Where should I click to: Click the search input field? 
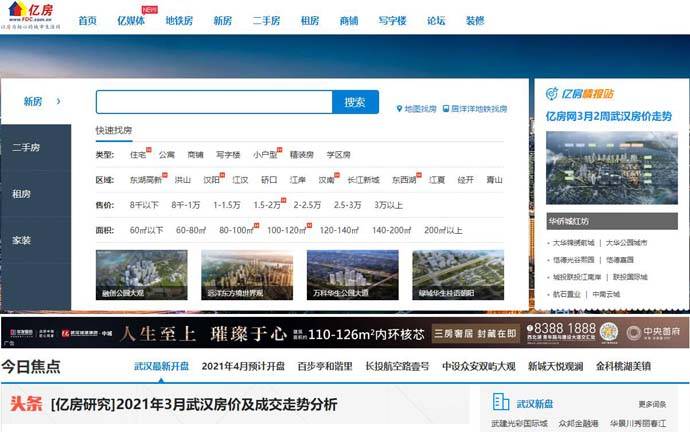coord(214,102)
